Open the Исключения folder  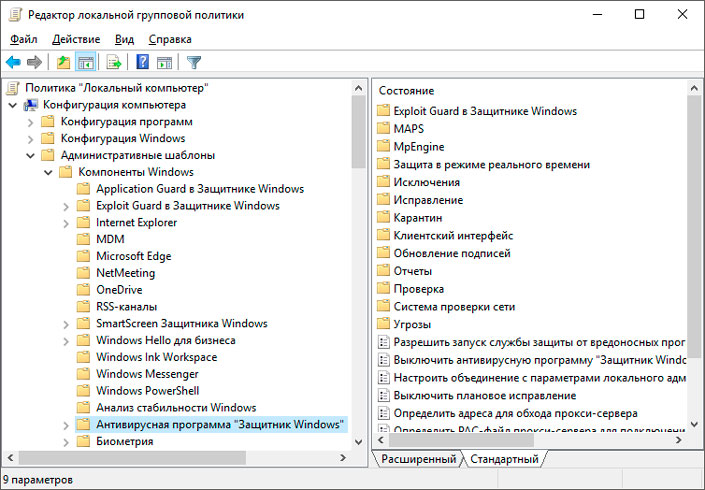(427, 182)
